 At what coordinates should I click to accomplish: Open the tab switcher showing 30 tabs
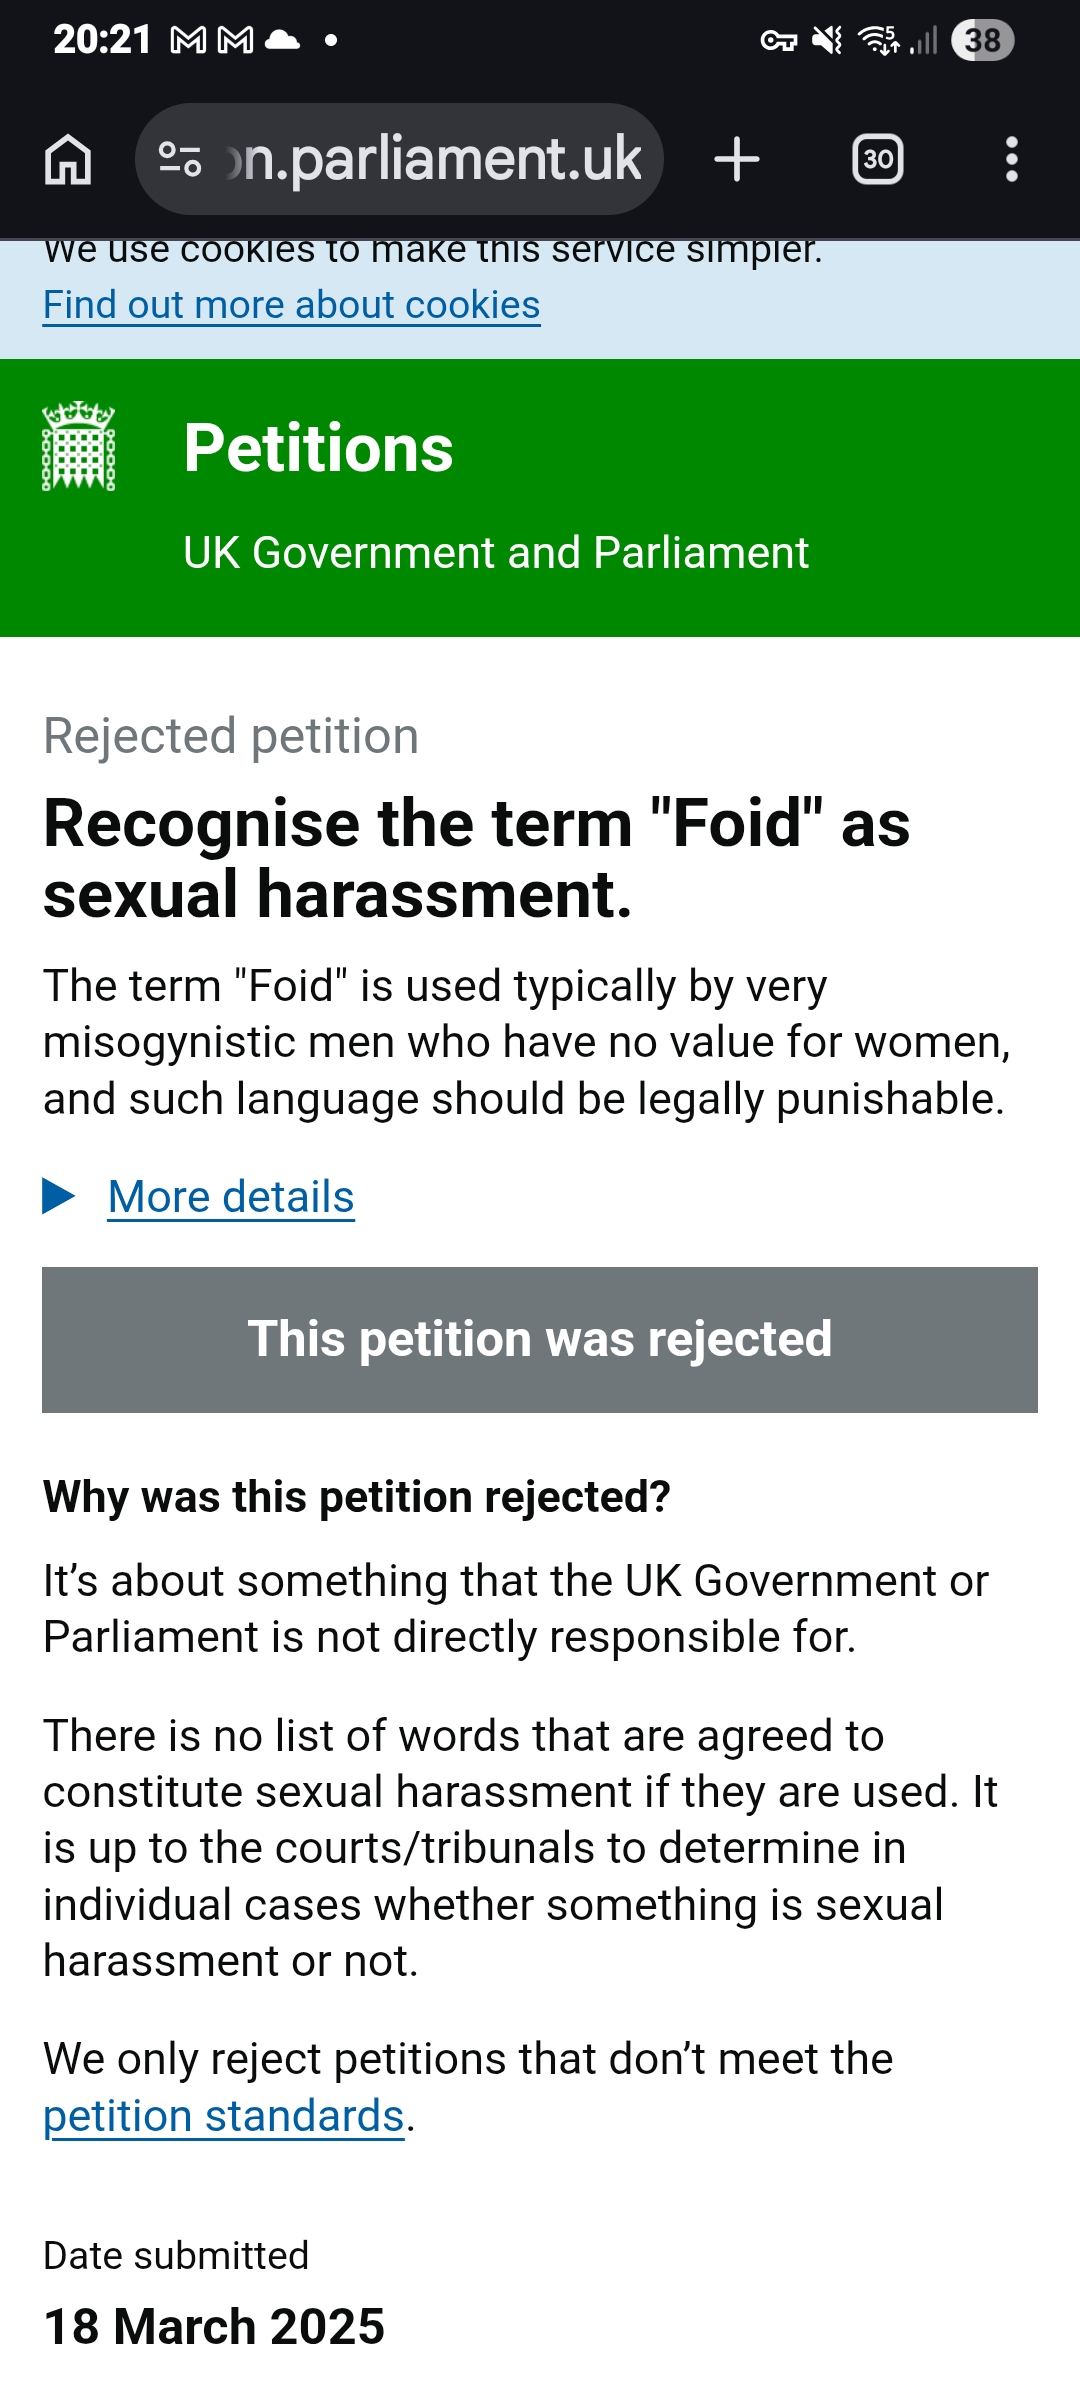877,160
